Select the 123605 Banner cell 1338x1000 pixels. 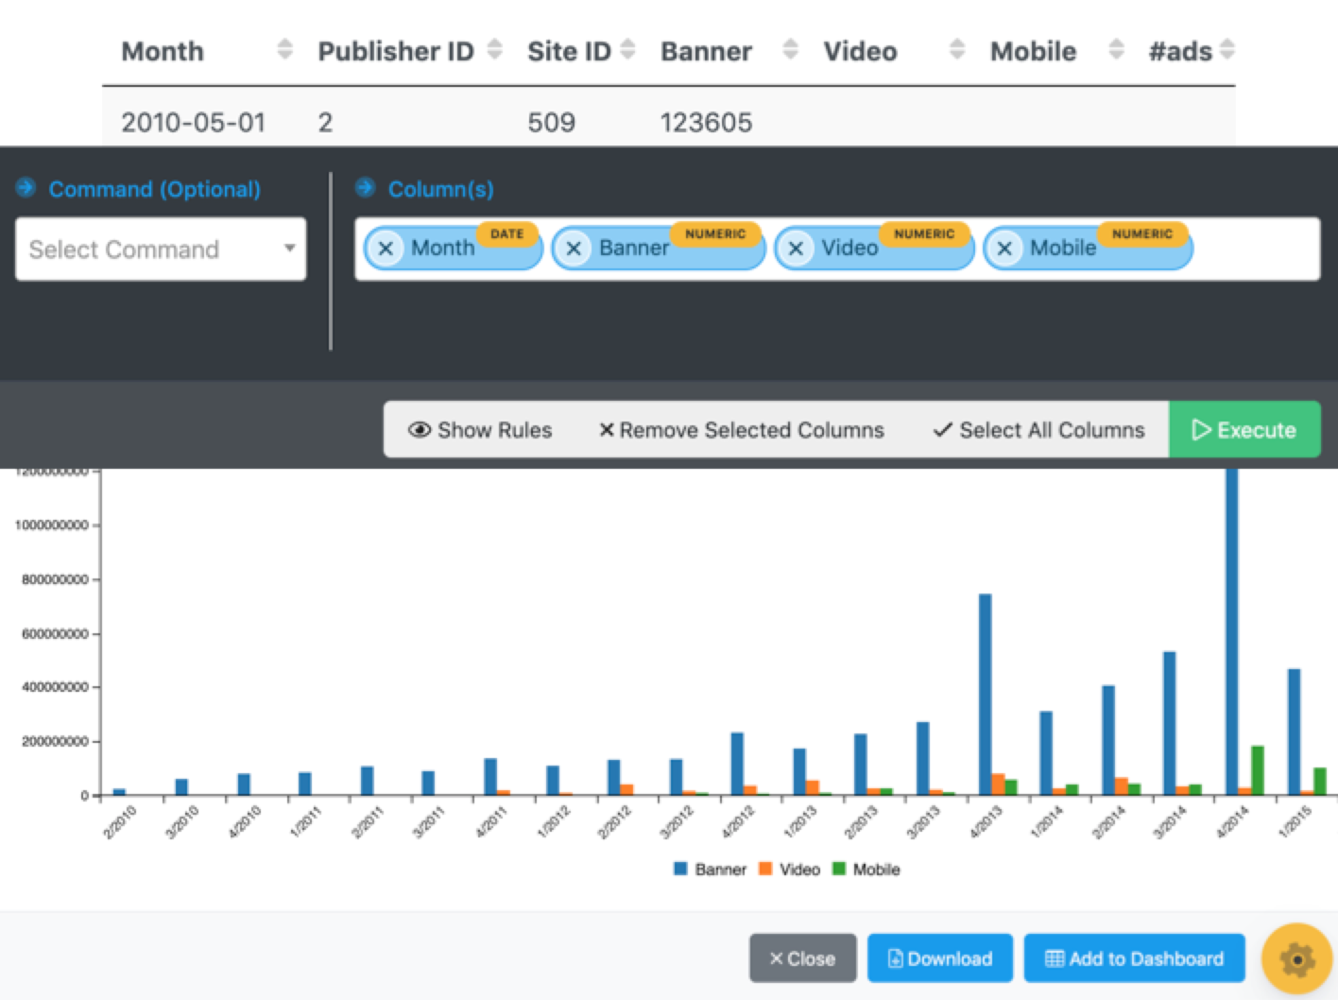tap(706, 122)
